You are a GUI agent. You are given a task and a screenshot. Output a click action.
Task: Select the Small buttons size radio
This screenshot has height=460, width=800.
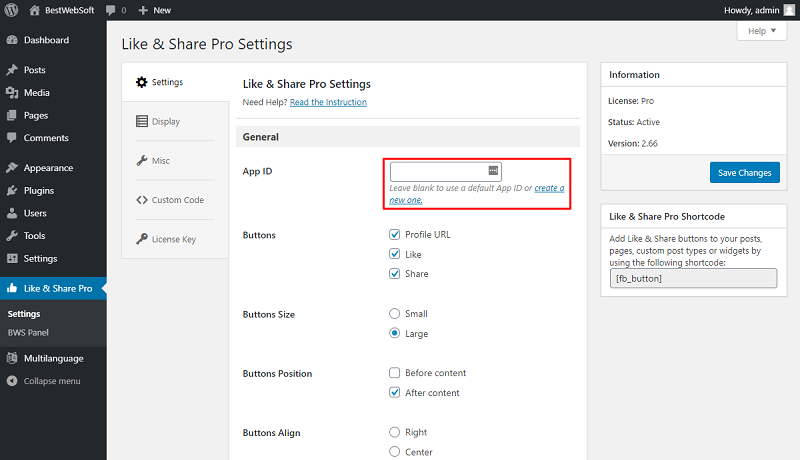(x=394, y=314)
